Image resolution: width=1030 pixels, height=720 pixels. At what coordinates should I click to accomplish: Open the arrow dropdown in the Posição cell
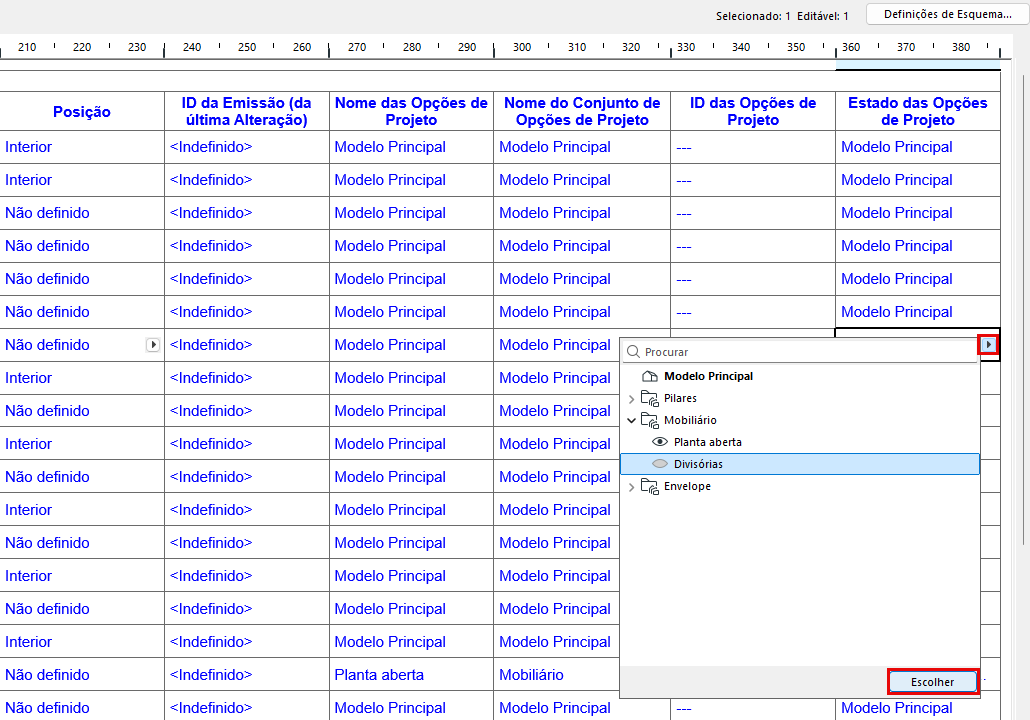point(152,345)
